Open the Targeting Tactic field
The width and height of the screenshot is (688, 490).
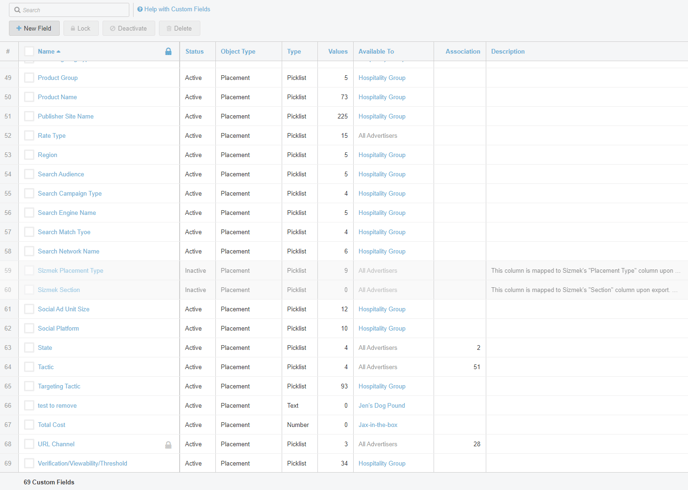click(x=59, y=386)
